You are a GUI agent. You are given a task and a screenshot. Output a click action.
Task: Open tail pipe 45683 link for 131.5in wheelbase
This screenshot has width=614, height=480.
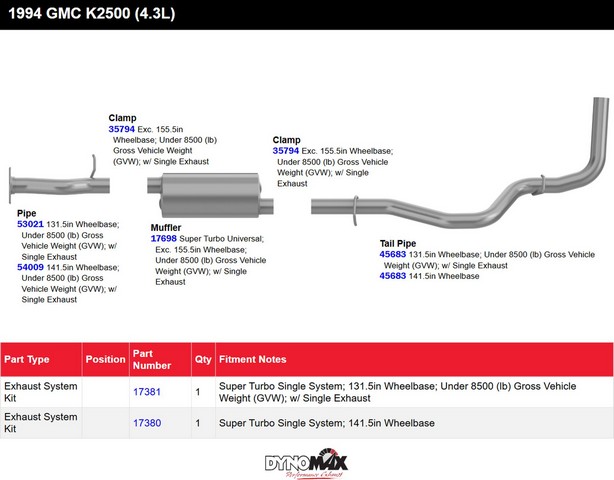click(393, 255)
